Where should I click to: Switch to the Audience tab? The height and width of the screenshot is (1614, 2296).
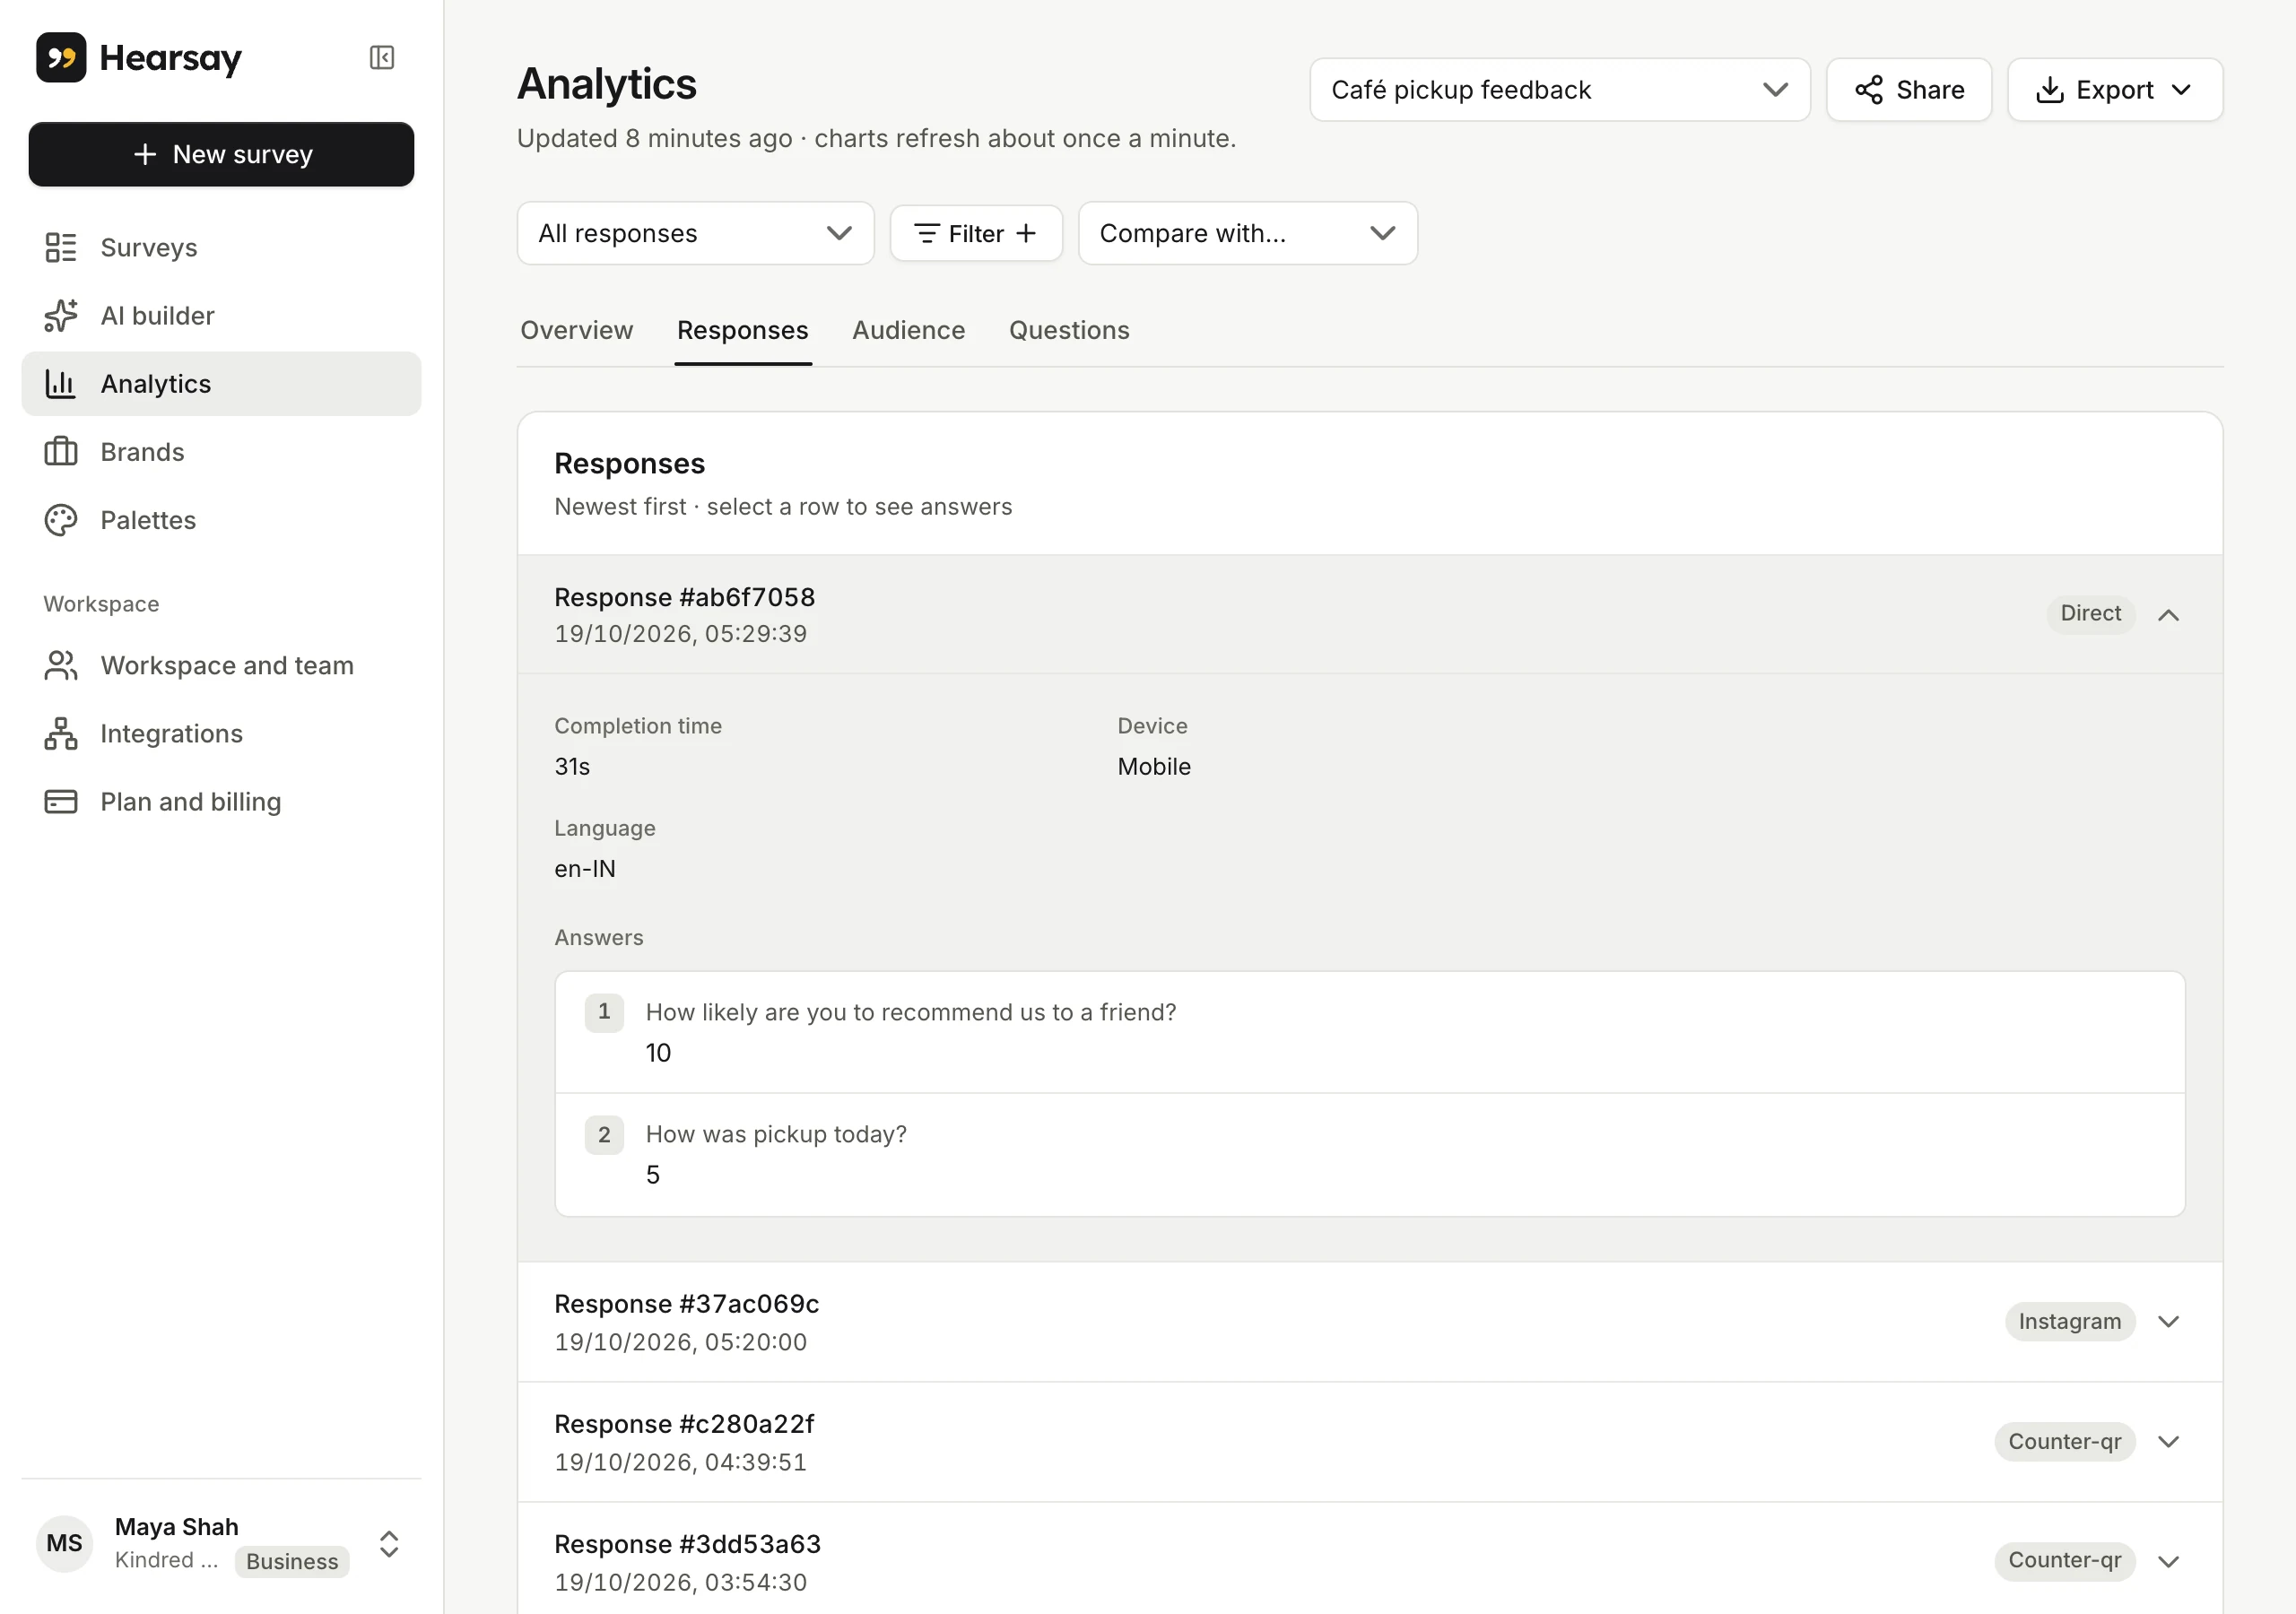pyautogui.click(x=909, y=330)
